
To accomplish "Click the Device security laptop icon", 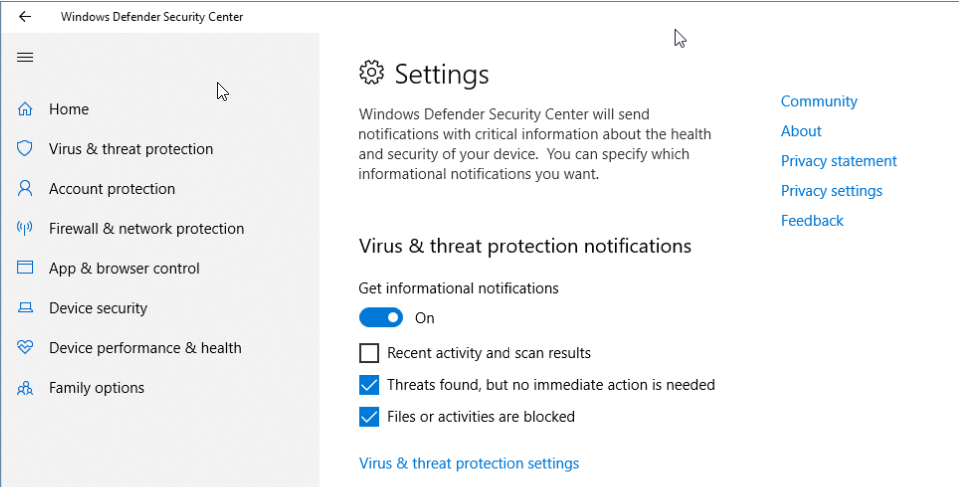I will tap(25, 308).
